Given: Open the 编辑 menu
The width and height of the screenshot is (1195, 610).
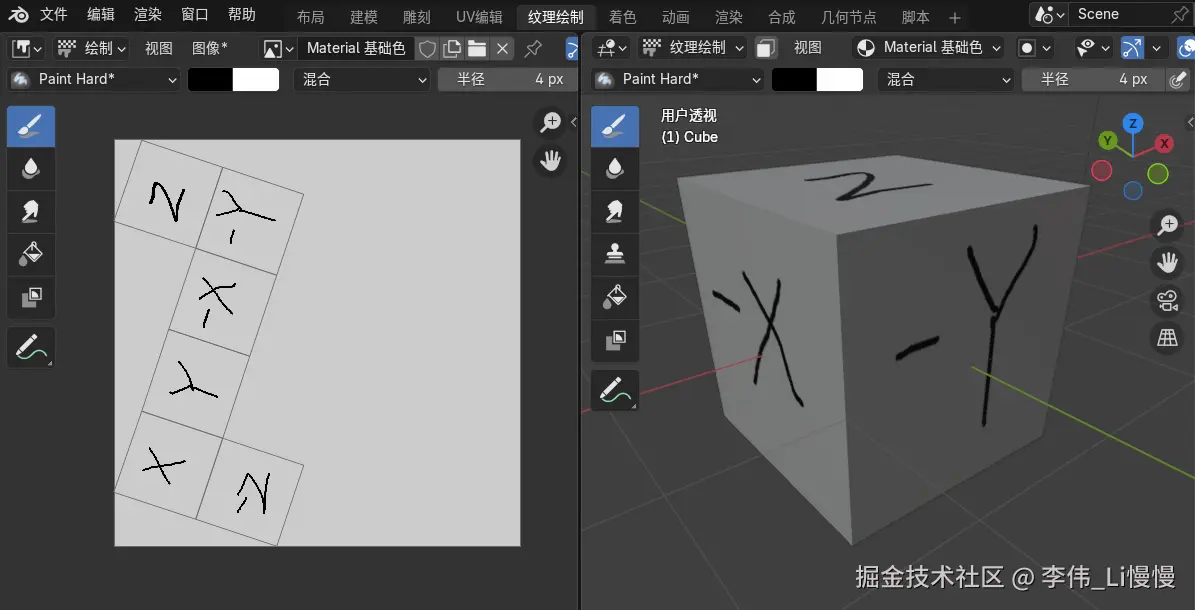Looking at the screenshot, I should coord(101,14).
